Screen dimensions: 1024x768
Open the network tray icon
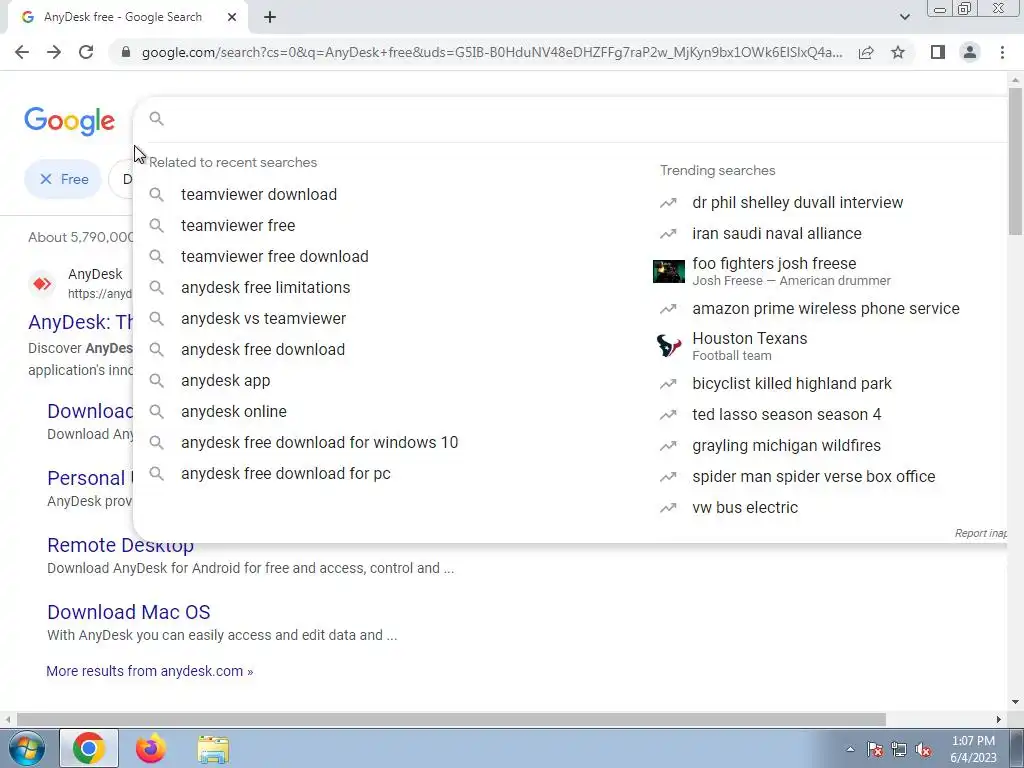[x=899, y=749]
